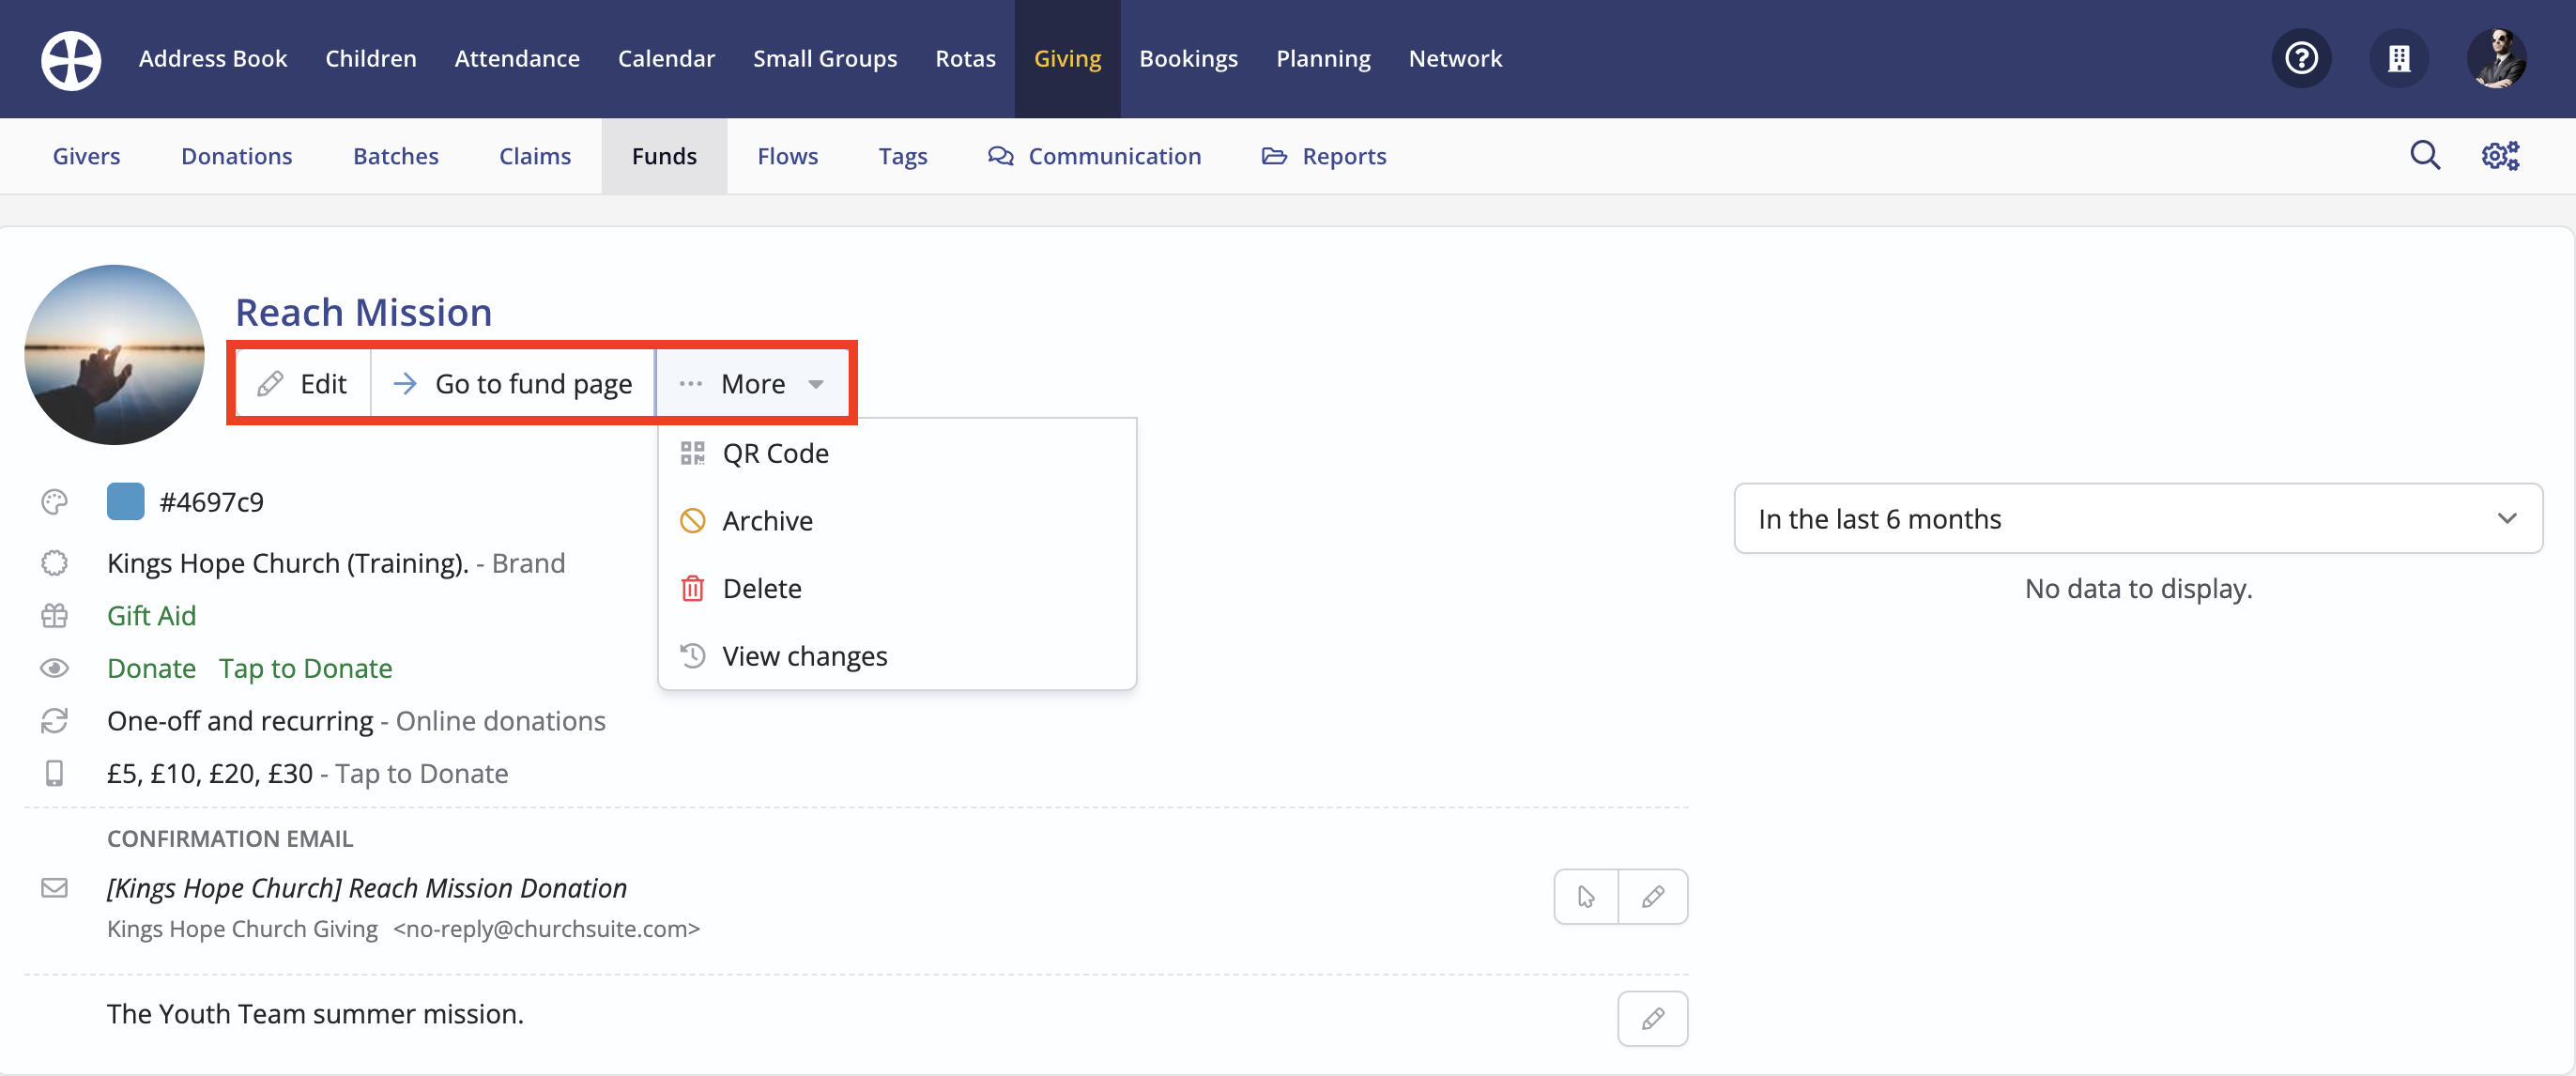This screenshot has height=1076, width=2576.
Task: Click Go to fund page button
Action: tap(513, 384)
